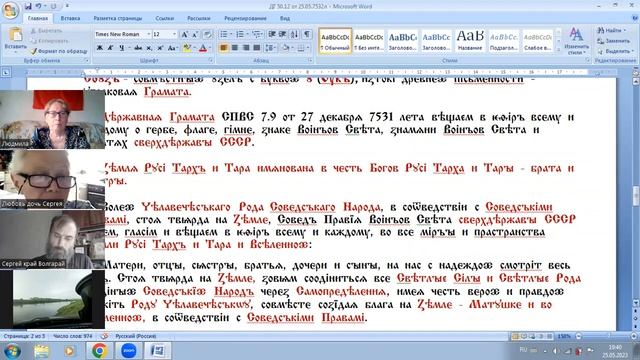
Task: Shrink font size with the A-down icon
Action: tap(195, 35)
